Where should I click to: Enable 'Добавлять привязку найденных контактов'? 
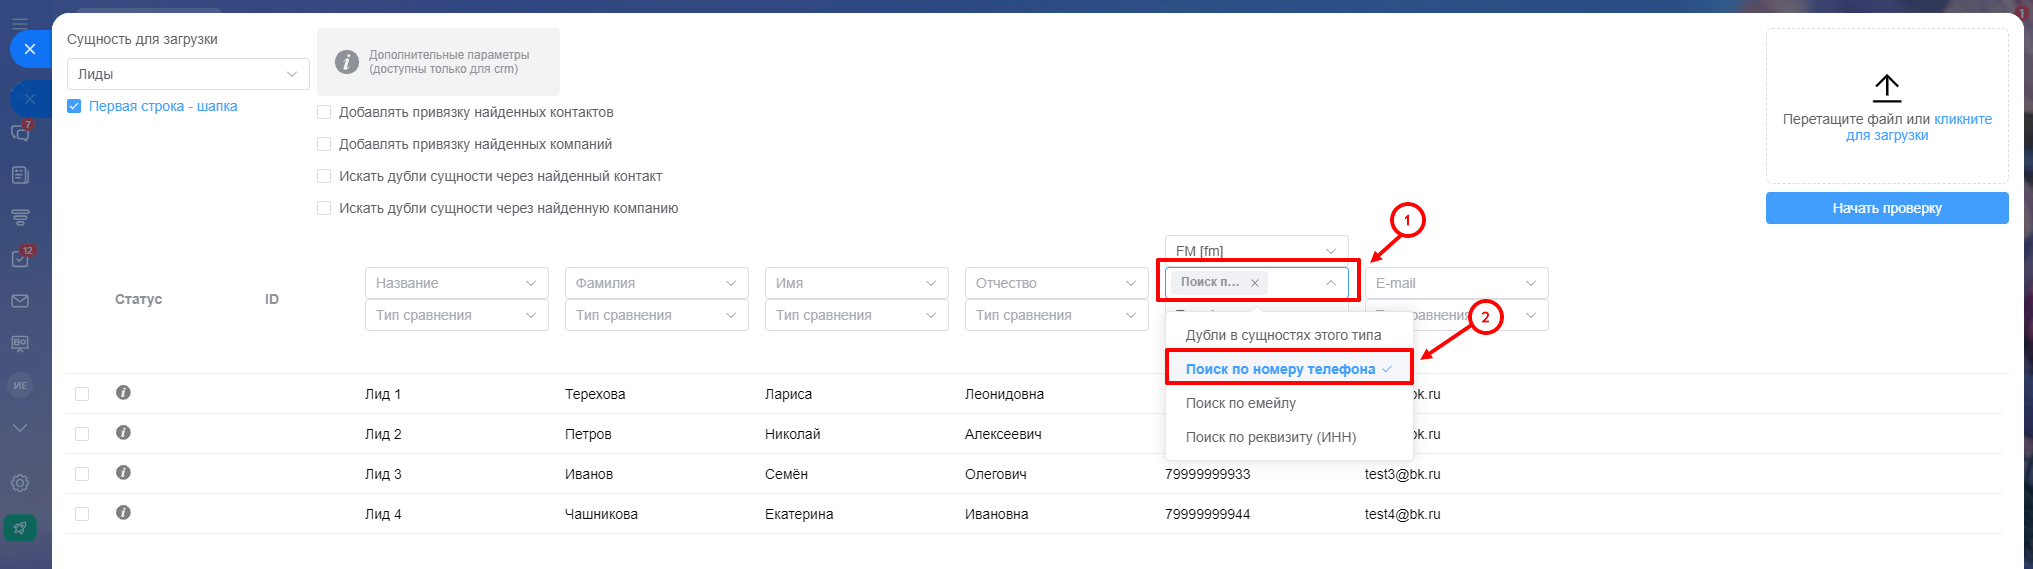click(x=324, y=112)
